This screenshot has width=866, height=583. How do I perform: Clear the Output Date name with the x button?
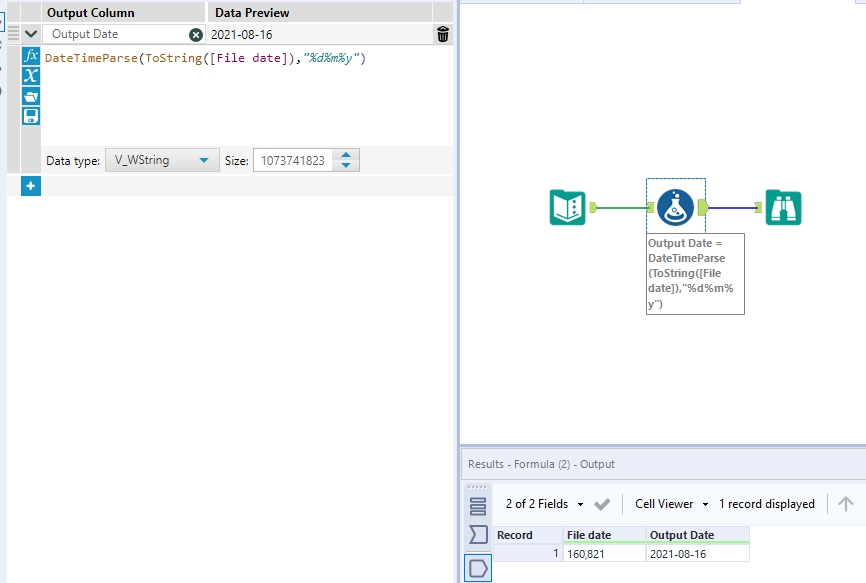tap(196, 33)
